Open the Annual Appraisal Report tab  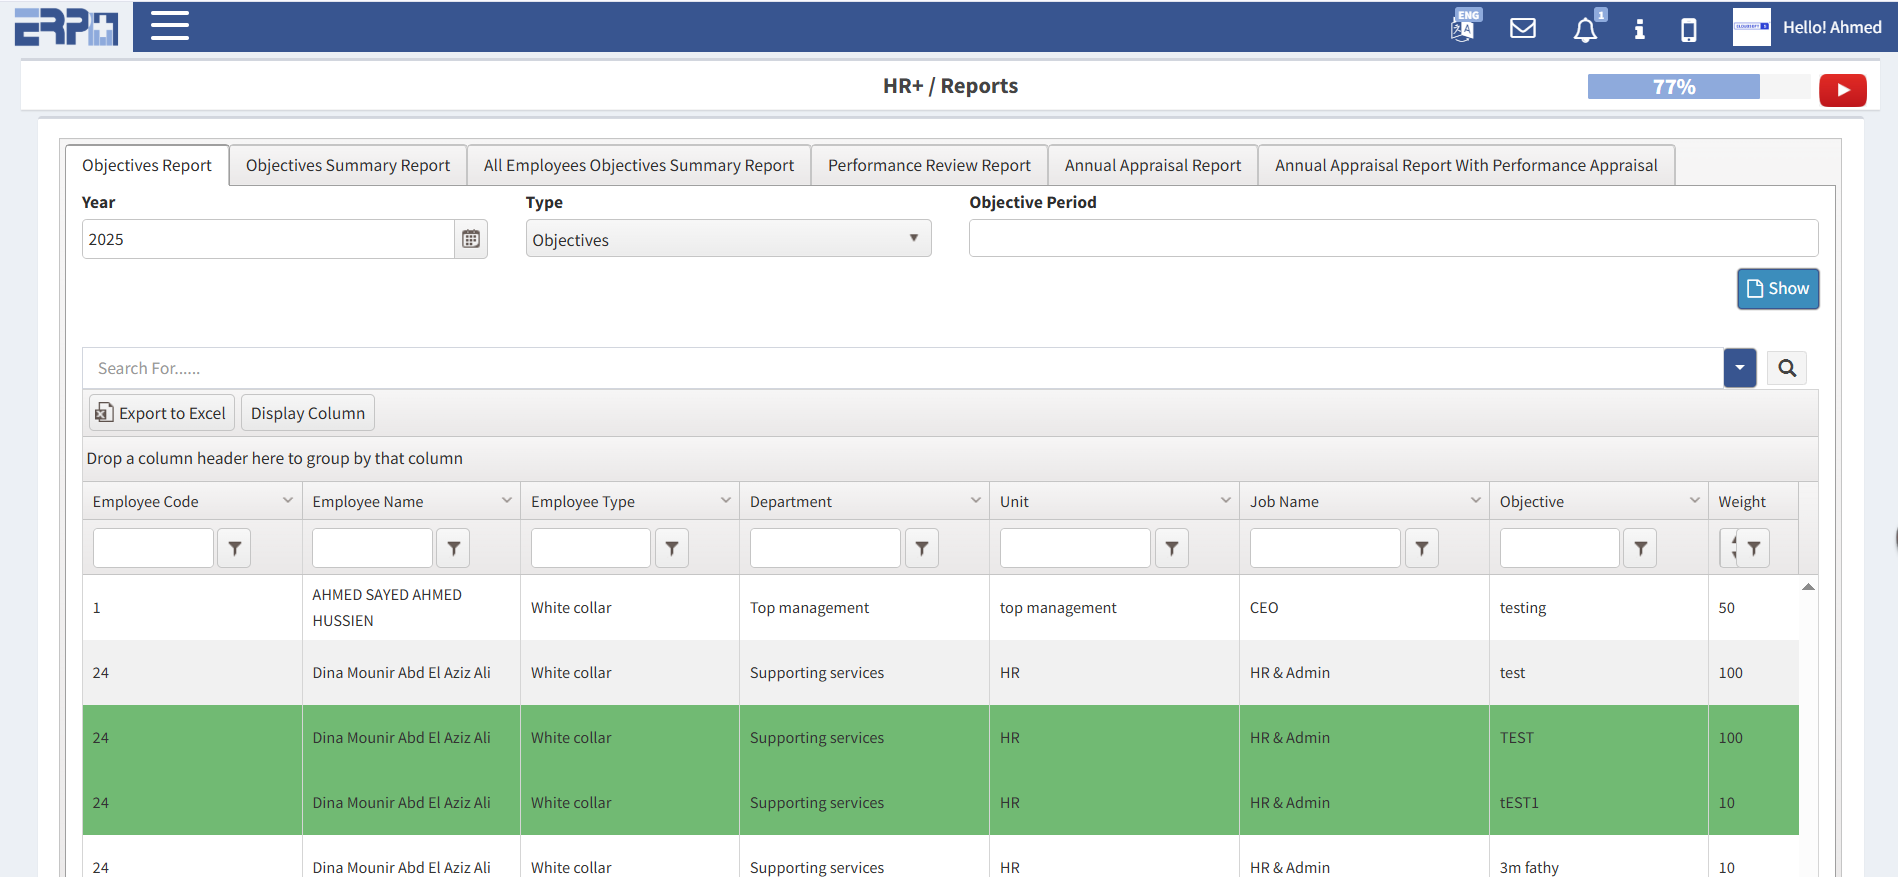1152,165
